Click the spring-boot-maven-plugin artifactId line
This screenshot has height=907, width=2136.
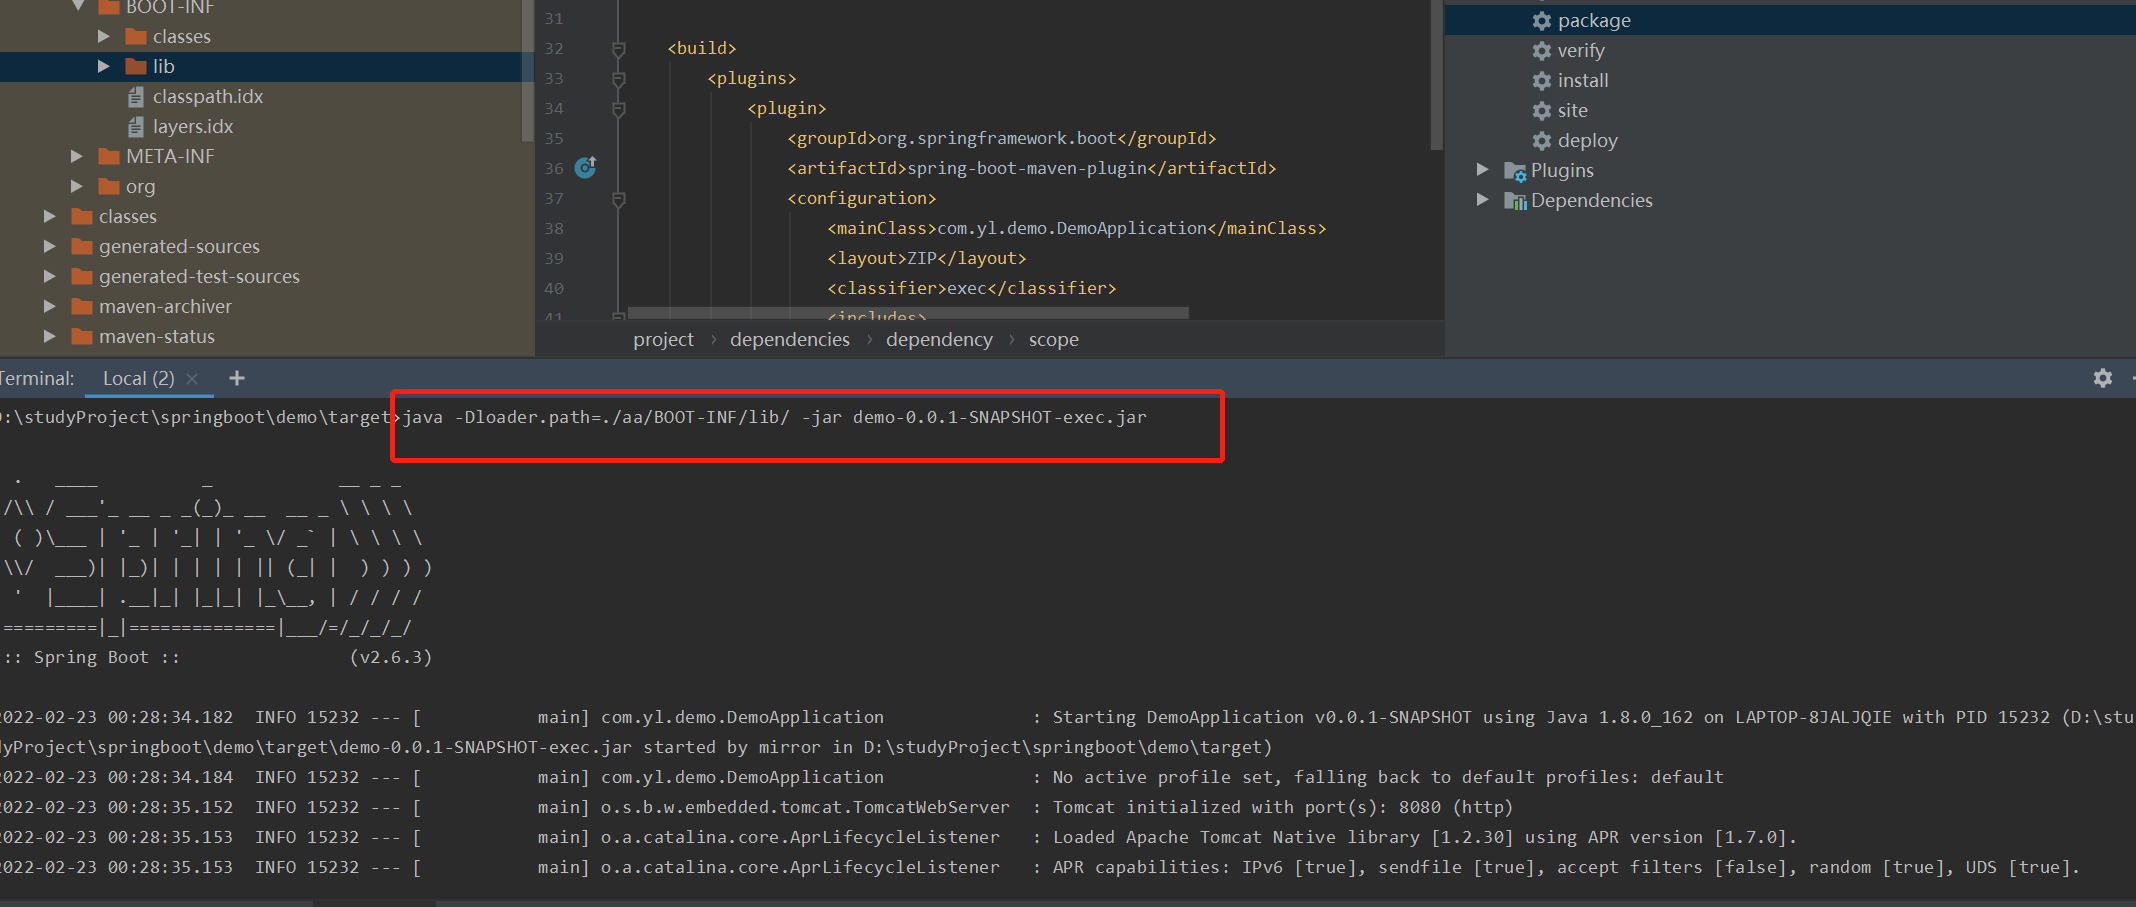[x=1031, y=169]
